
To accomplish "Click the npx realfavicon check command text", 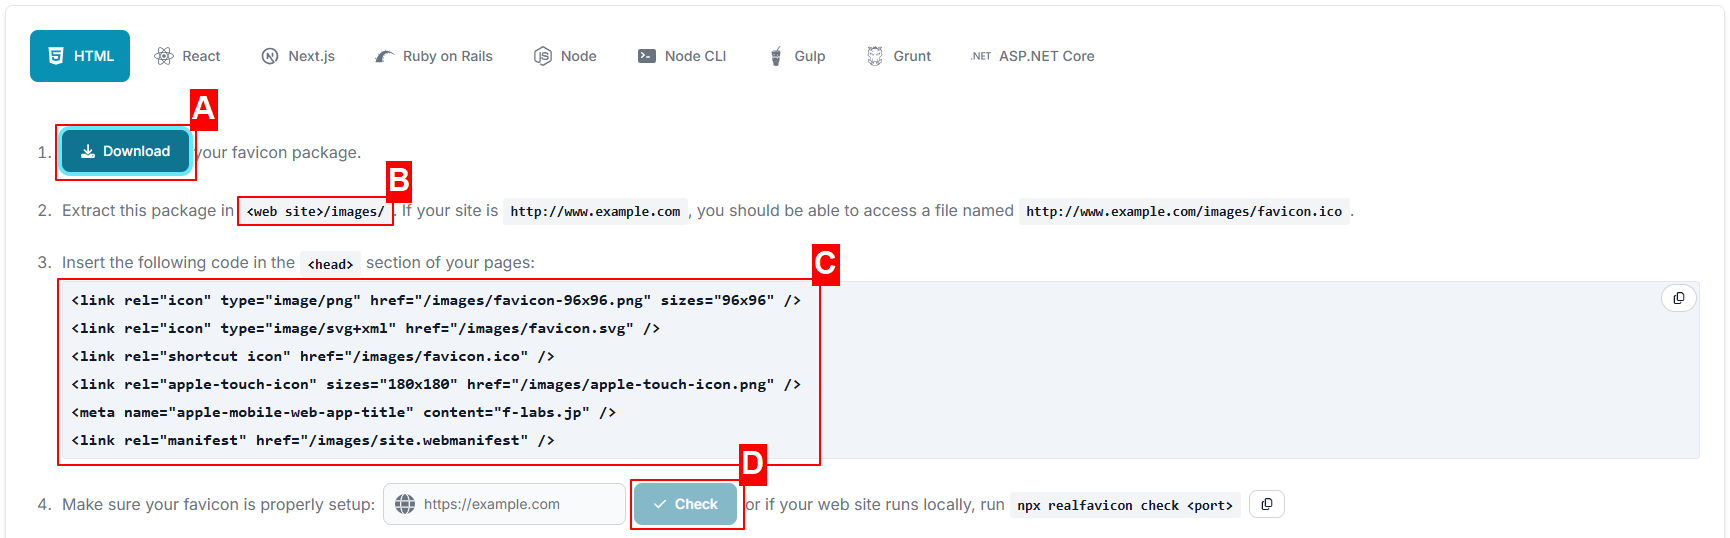I will coord(1124,506).
